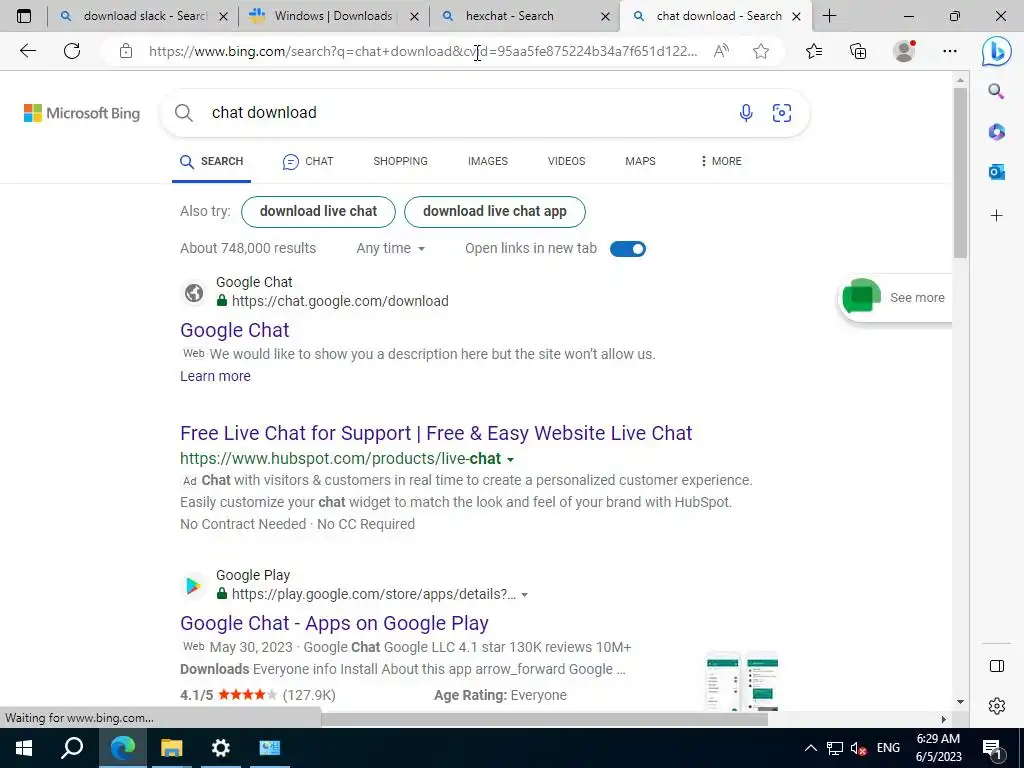Switch to Bing CHAT tab
The width and height of the screenshot is (1024, 768).
click(x=308, y=161)
